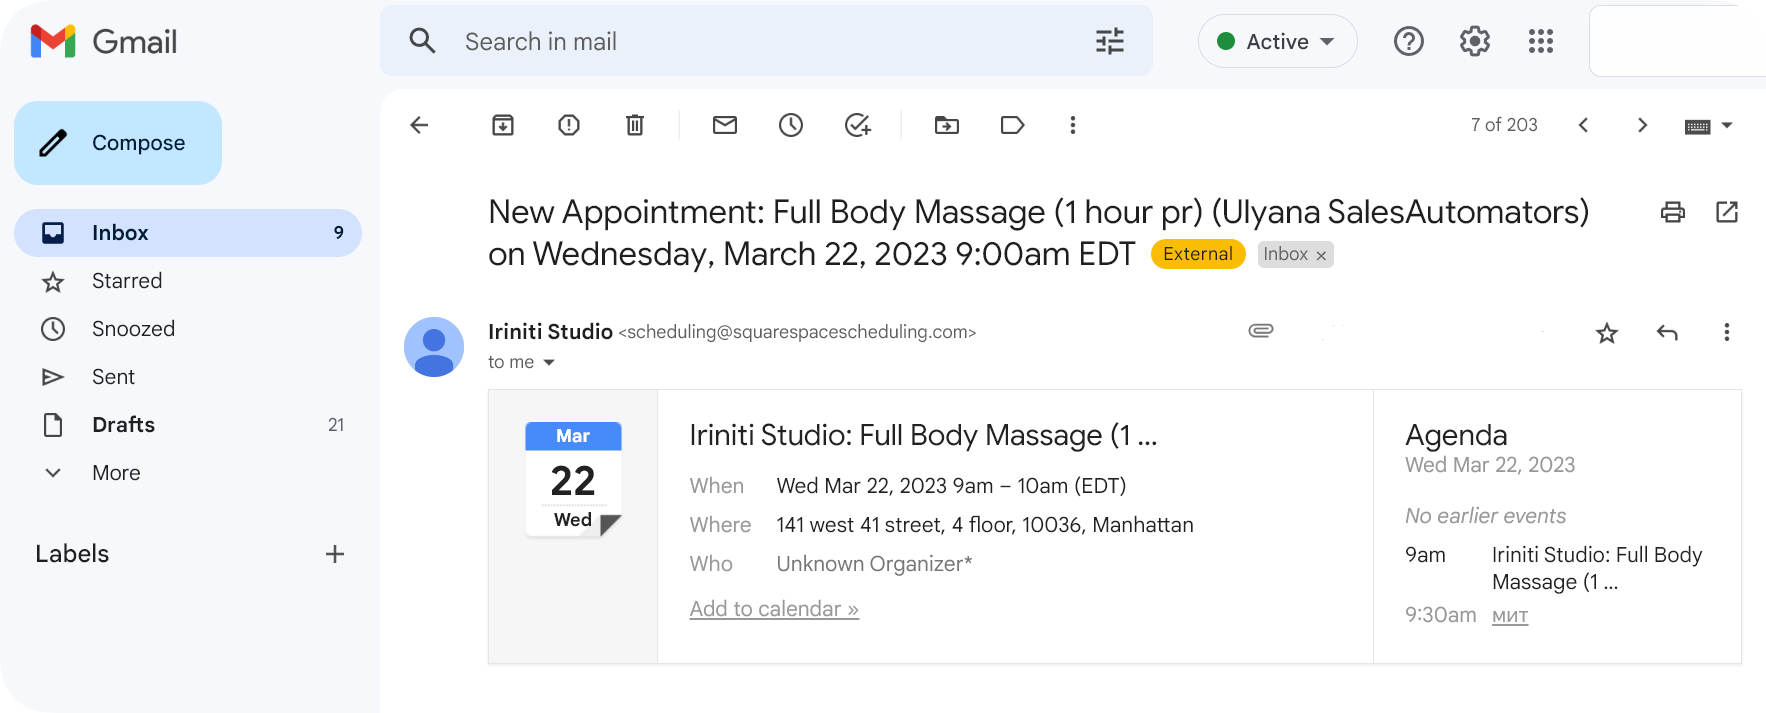Report this message as spam
Viewport: 1766px width, 713px height.
point(569,125)
